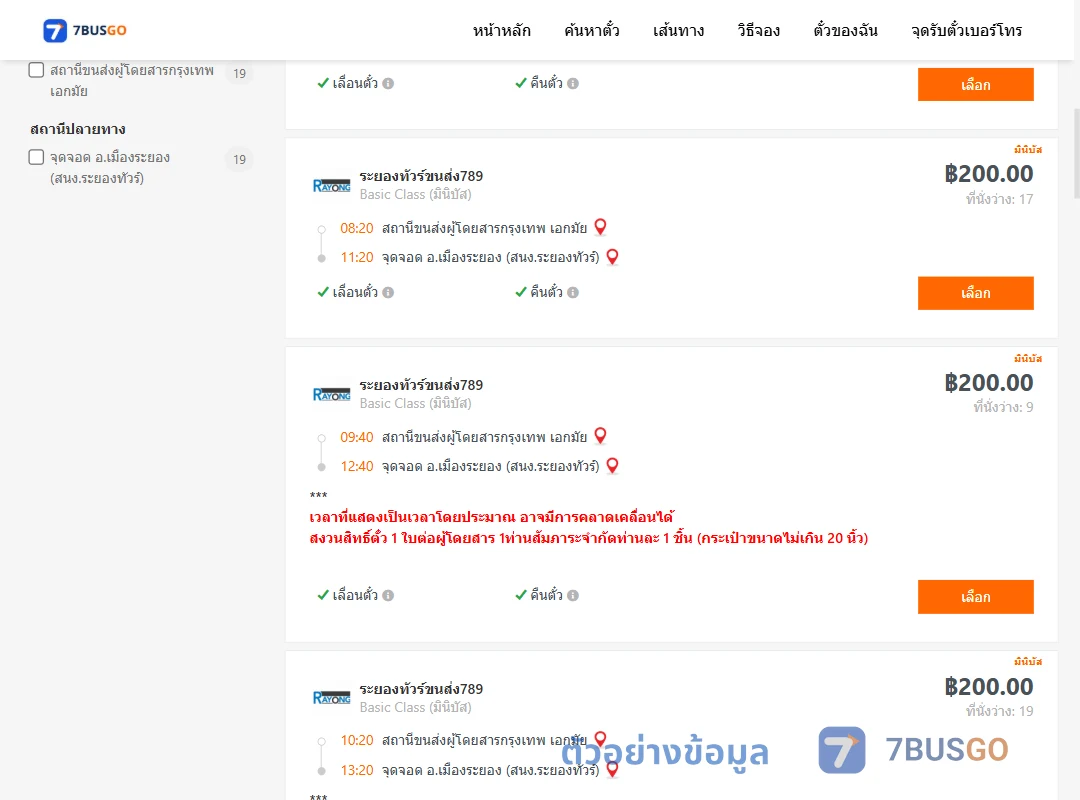Click เลือก for the 08:20 departure
This screenshot has width=1080, height=800.
[975, 293]
